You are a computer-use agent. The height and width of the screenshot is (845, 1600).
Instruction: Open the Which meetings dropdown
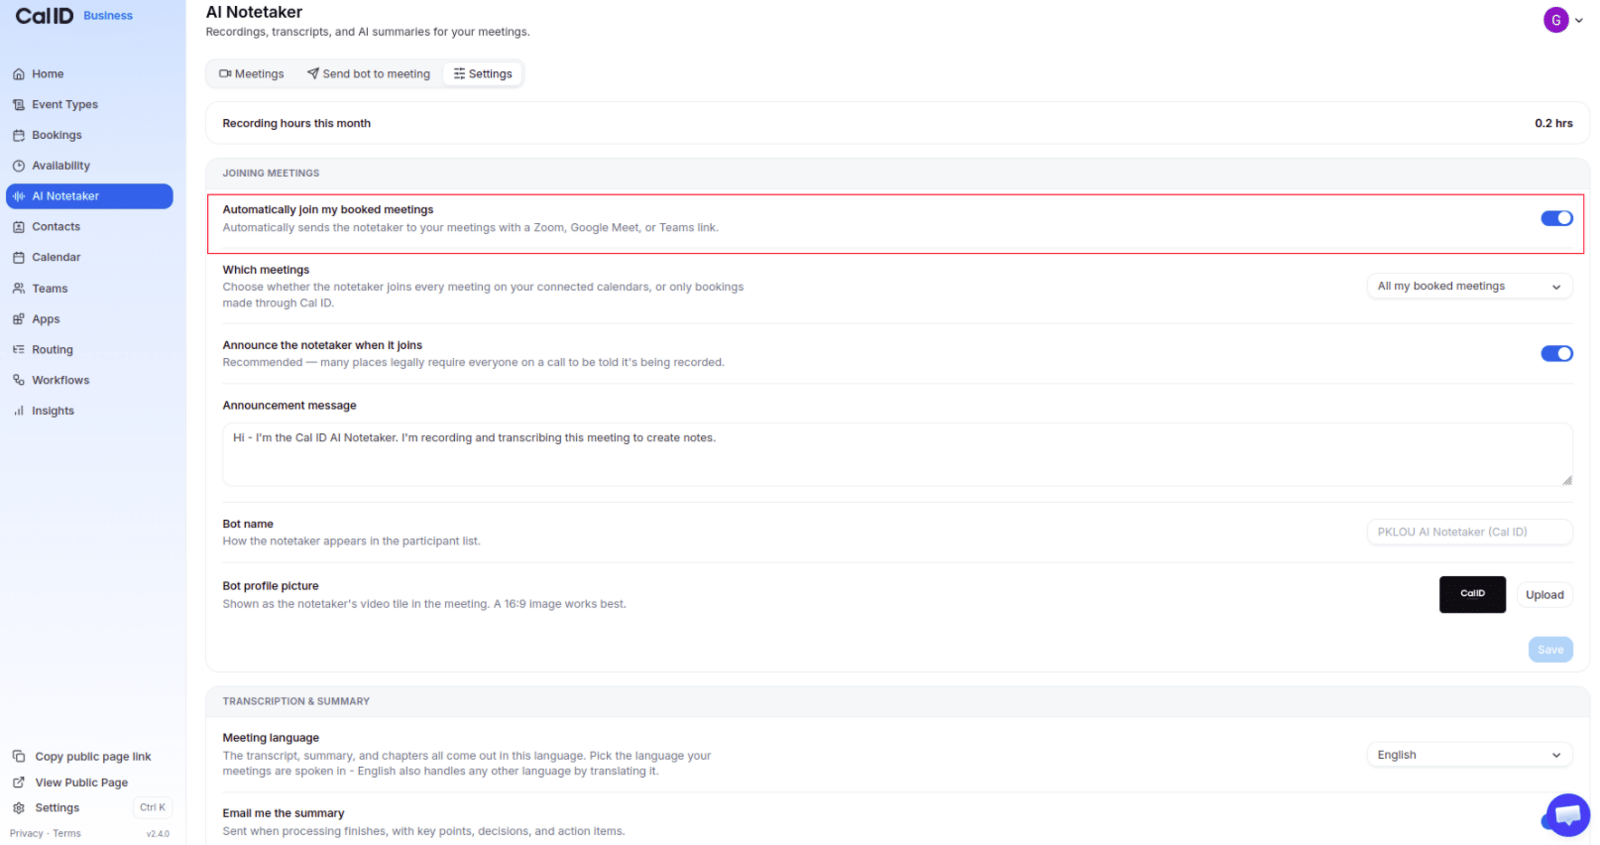click(1469, 286)
